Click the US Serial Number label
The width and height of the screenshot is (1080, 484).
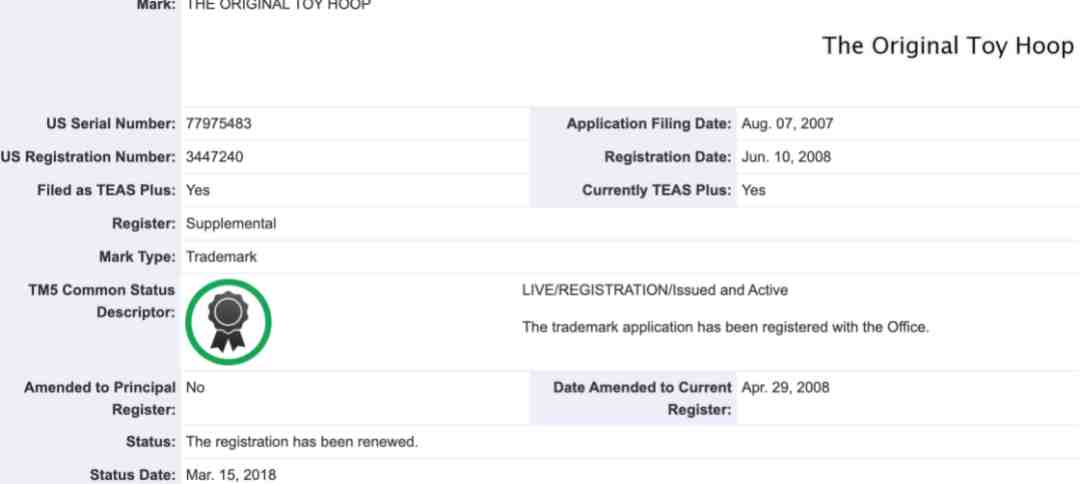(111, 124)
